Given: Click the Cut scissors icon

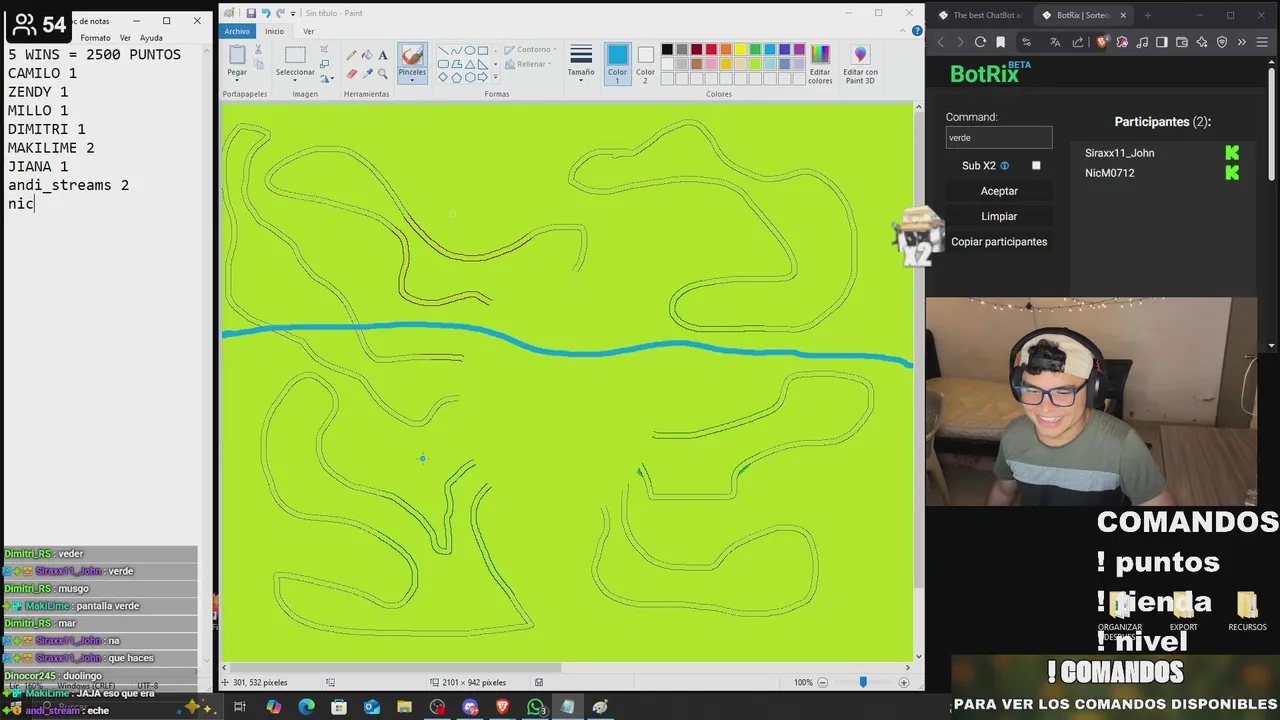Looking at the screenshot, I should (x=258, y=49).
